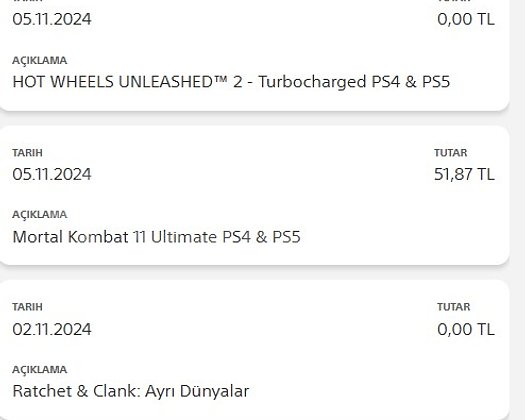Viewport: 525px width, 420px height.
Task: Click the TUTAR label on Ratchet & Clank card
Action: pyautogui.click(x=454, y=307)
